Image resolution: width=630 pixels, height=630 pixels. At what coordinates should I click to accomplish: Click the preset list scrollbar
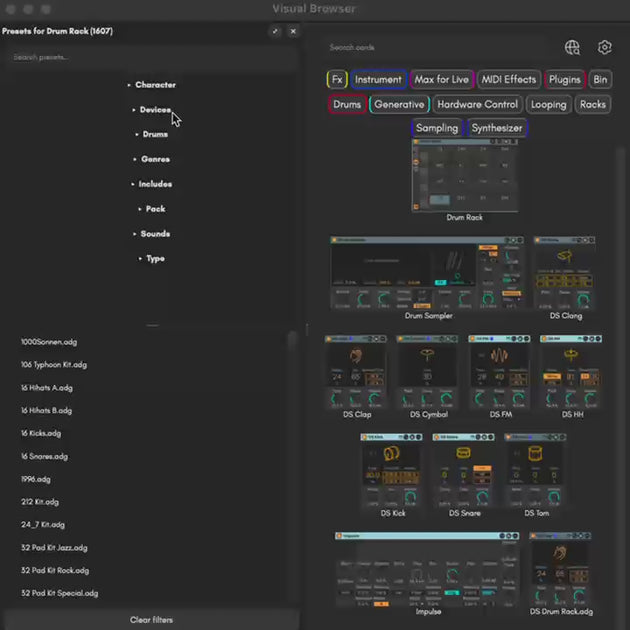pos(292,342)
